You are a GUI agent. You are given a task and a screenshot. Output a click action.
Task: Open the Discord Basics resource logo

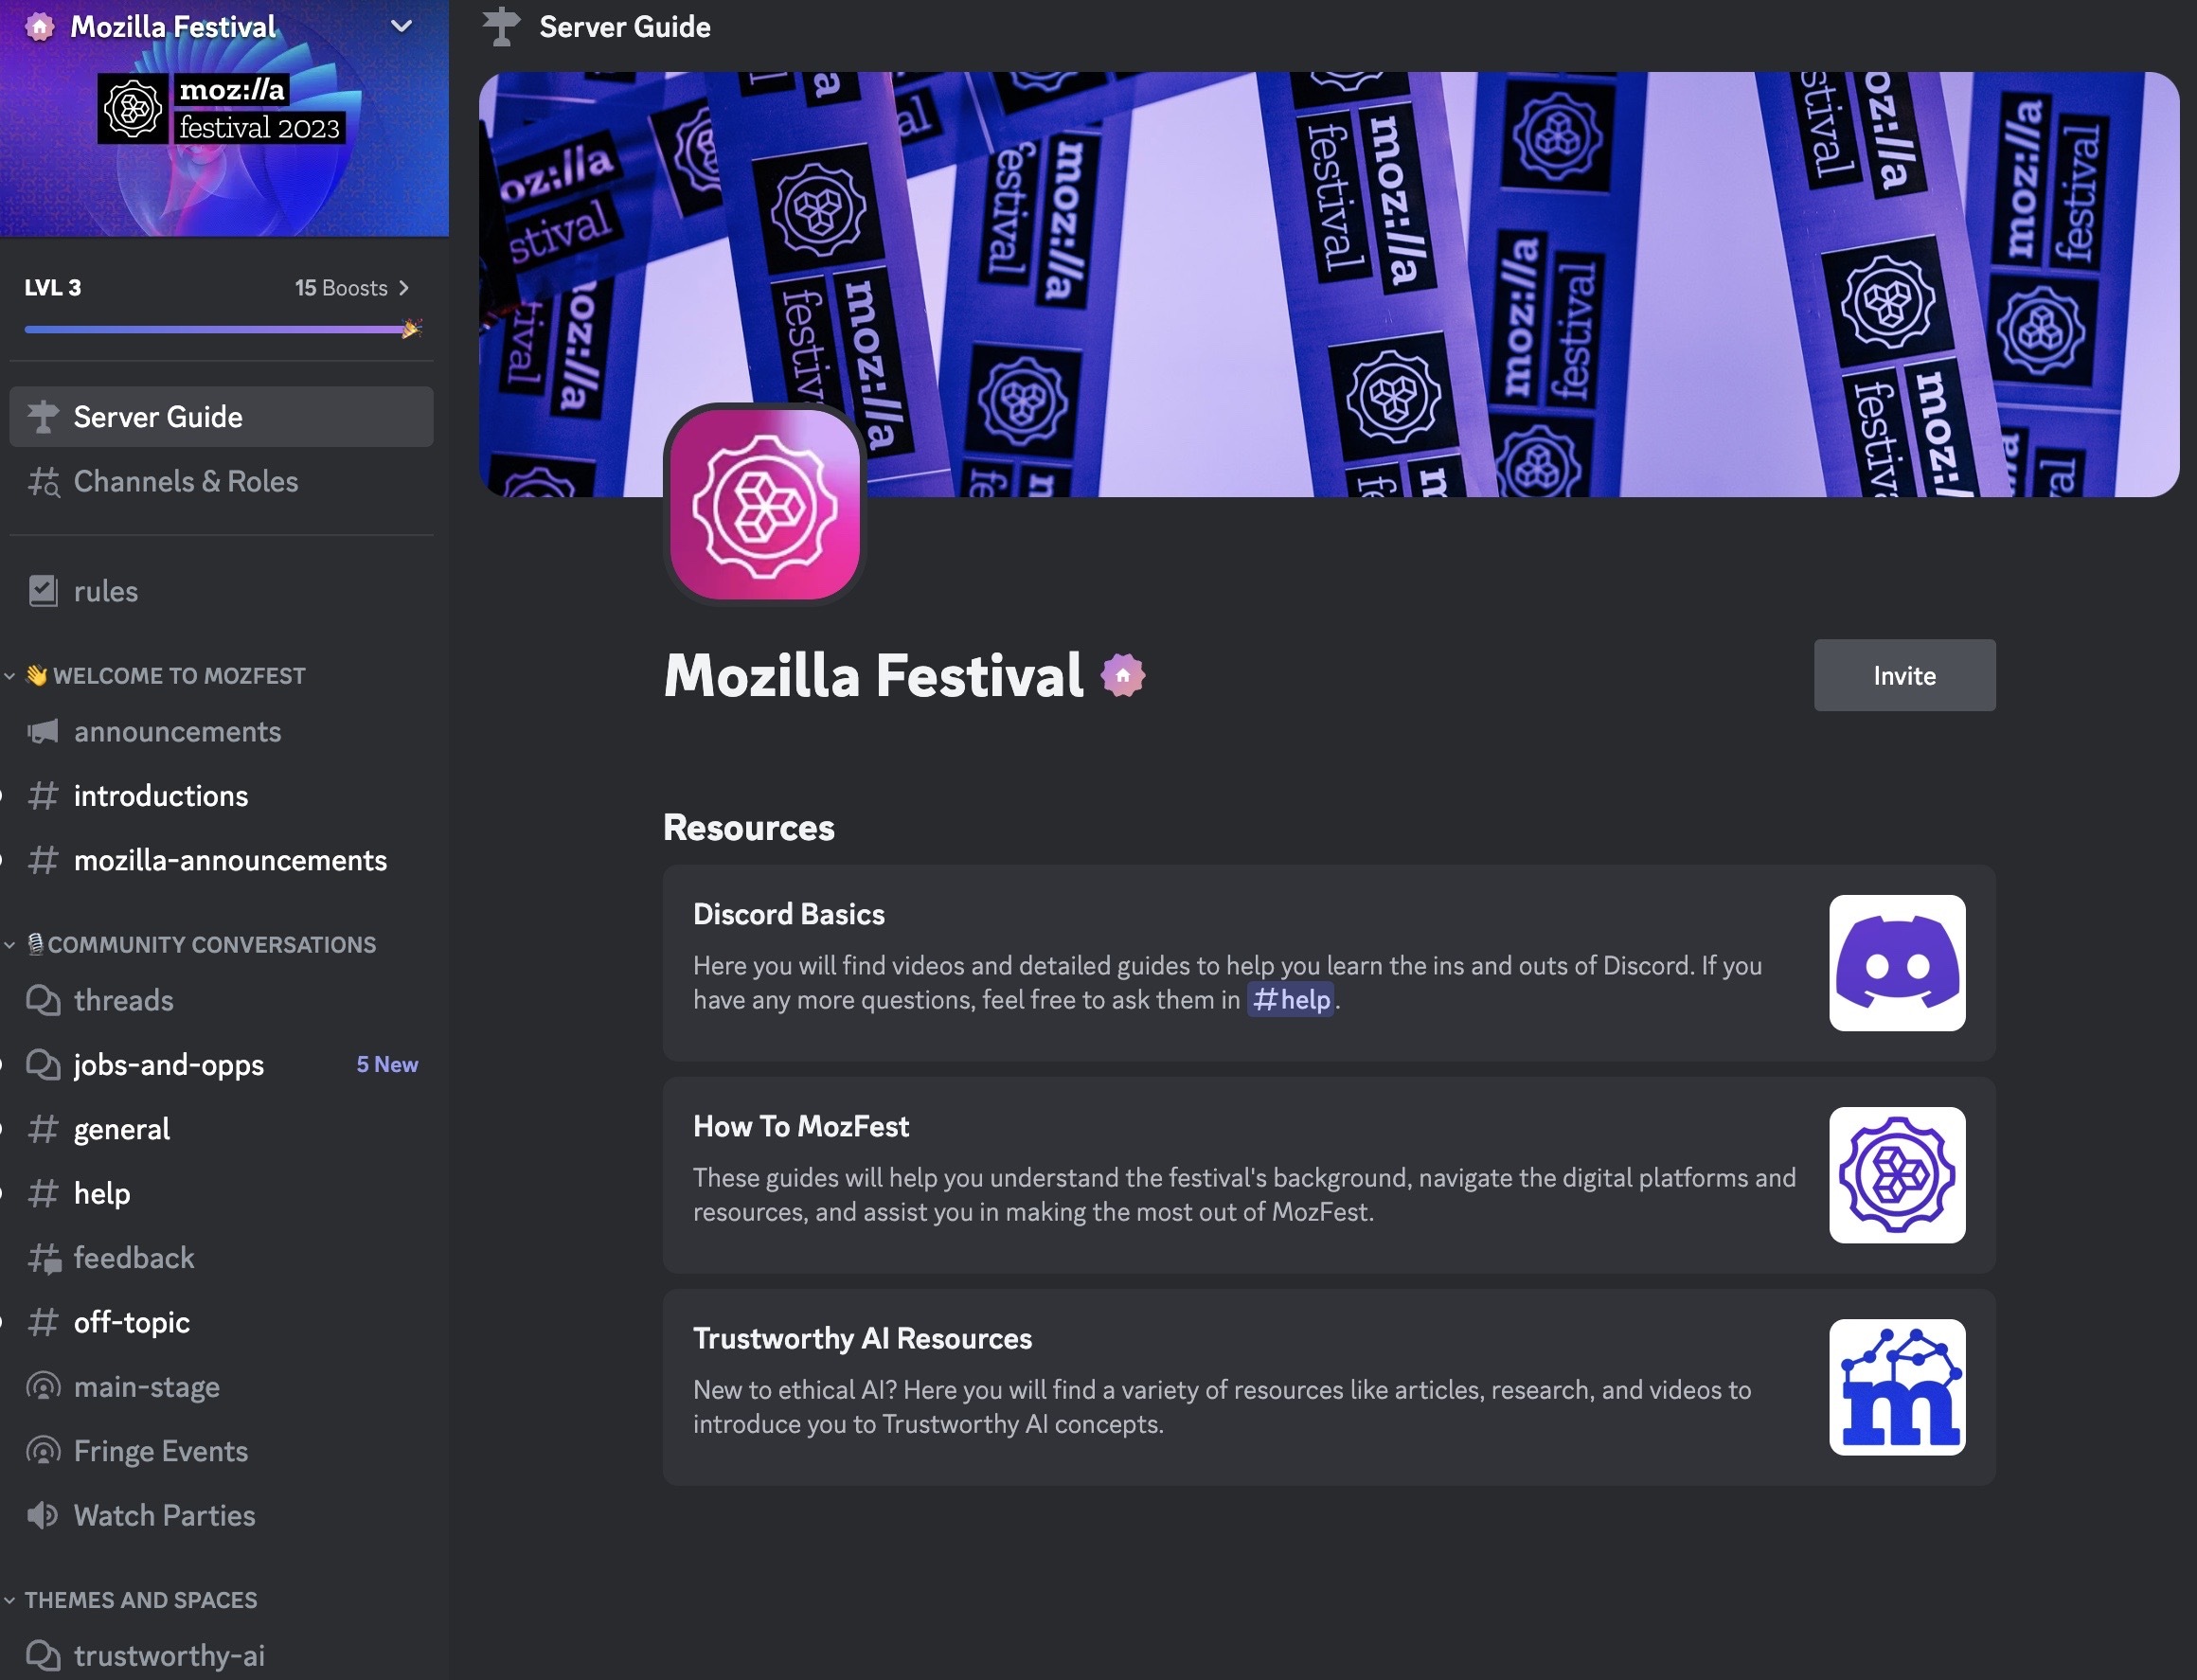(1897, 963)
